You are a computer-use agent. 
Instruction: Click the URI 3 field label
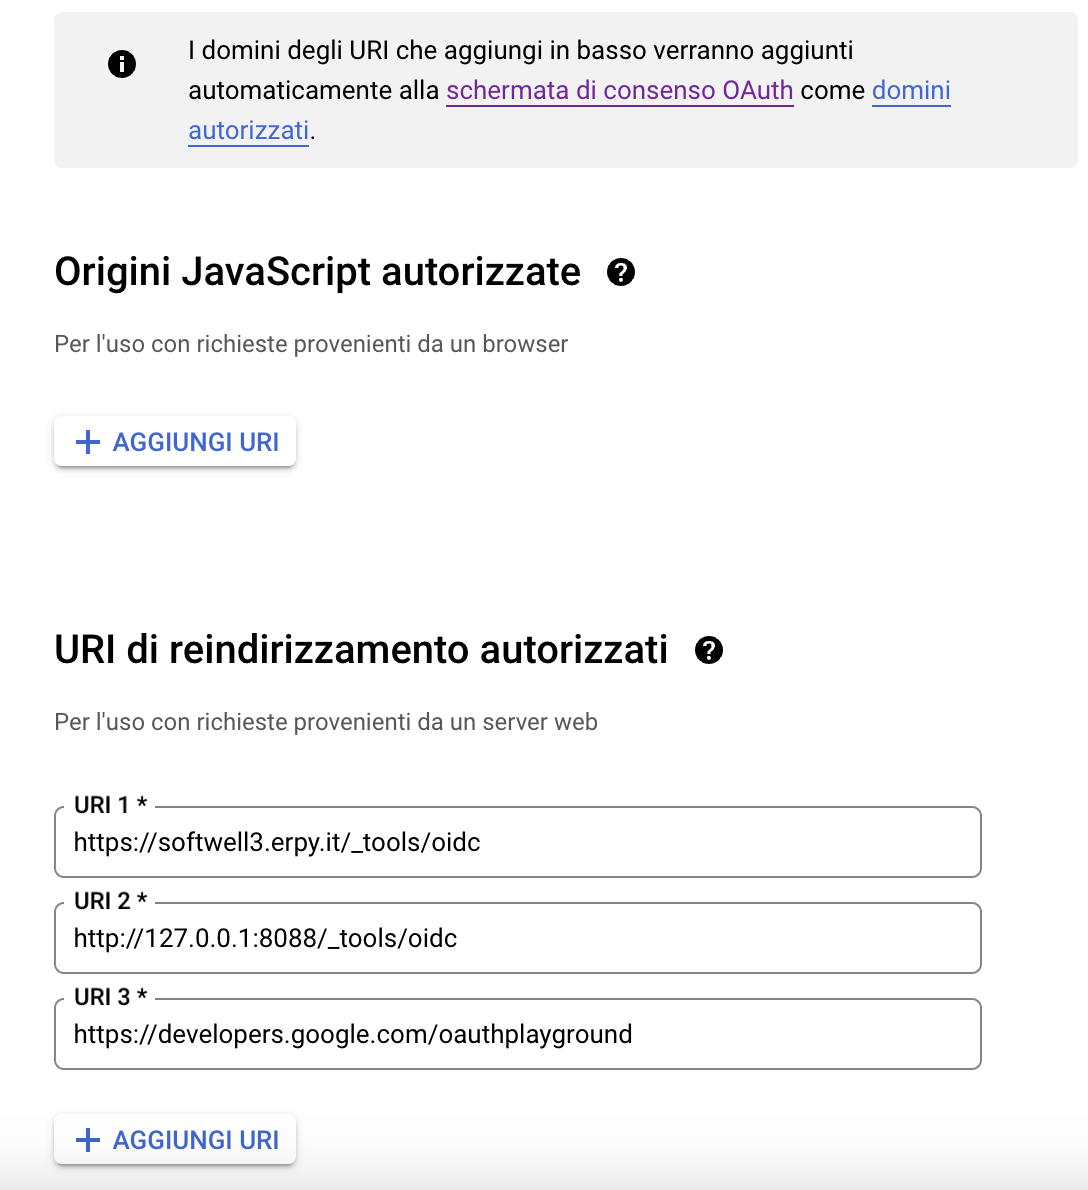point(110,998)
